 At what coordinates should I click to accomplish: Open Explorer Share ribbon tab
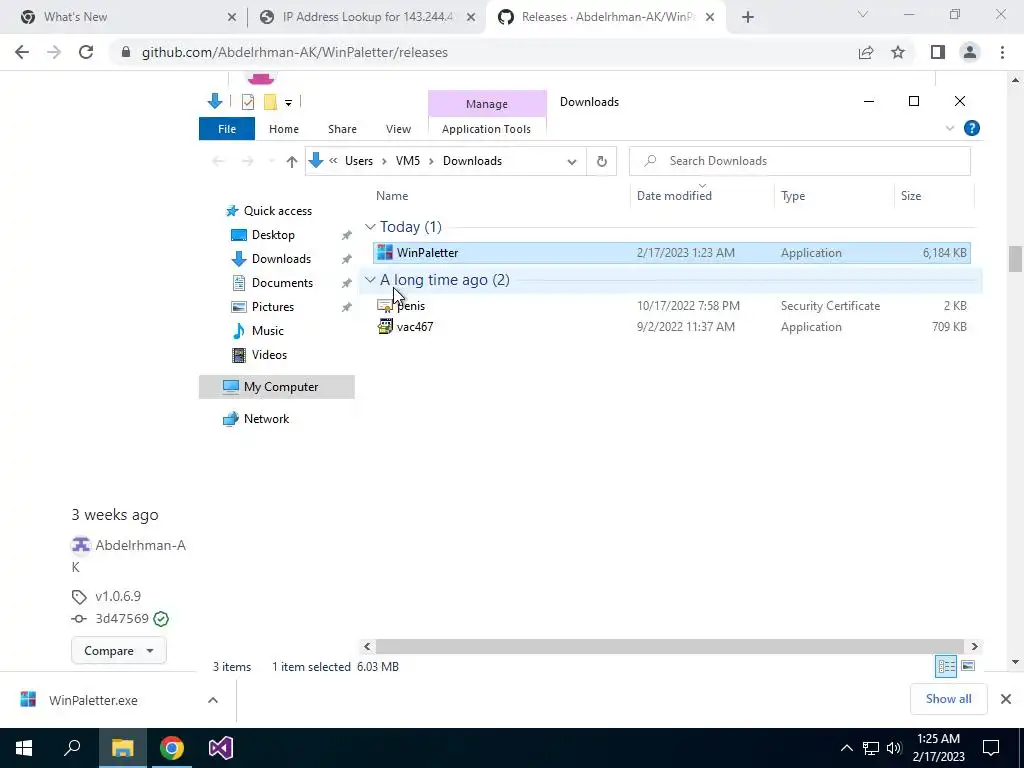click(x=342, y=129)
